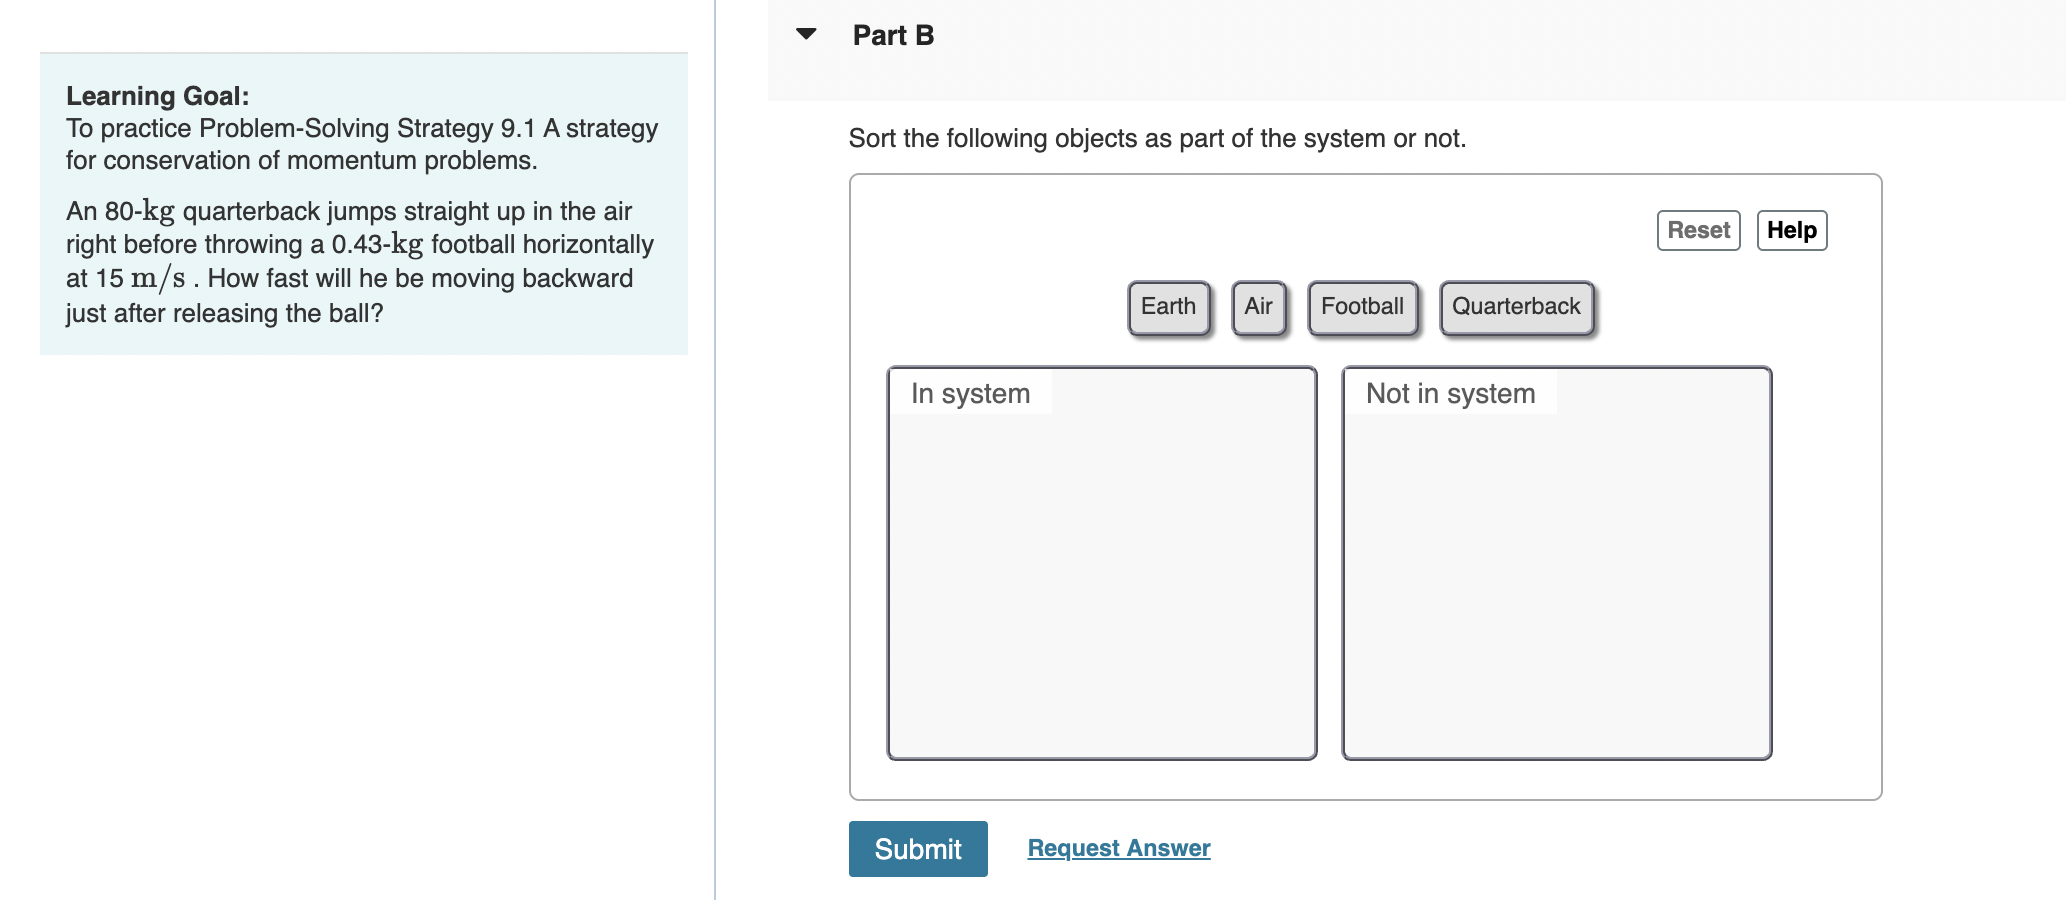Open the Help dialog
Viewport: 2066px width, 900px height.
point(1791,230)
